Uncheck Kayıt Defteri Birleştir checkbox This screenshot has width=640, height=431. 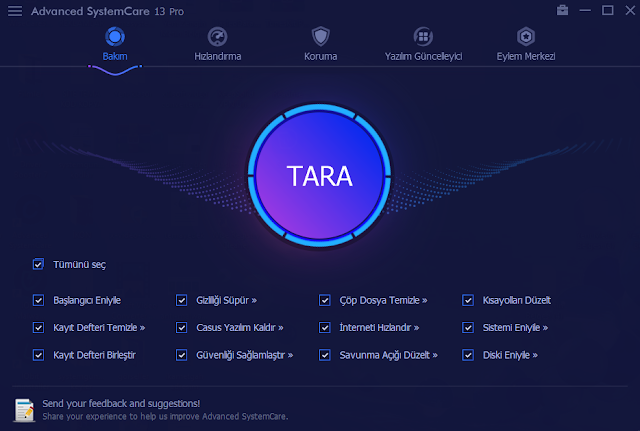click(38, 355)
